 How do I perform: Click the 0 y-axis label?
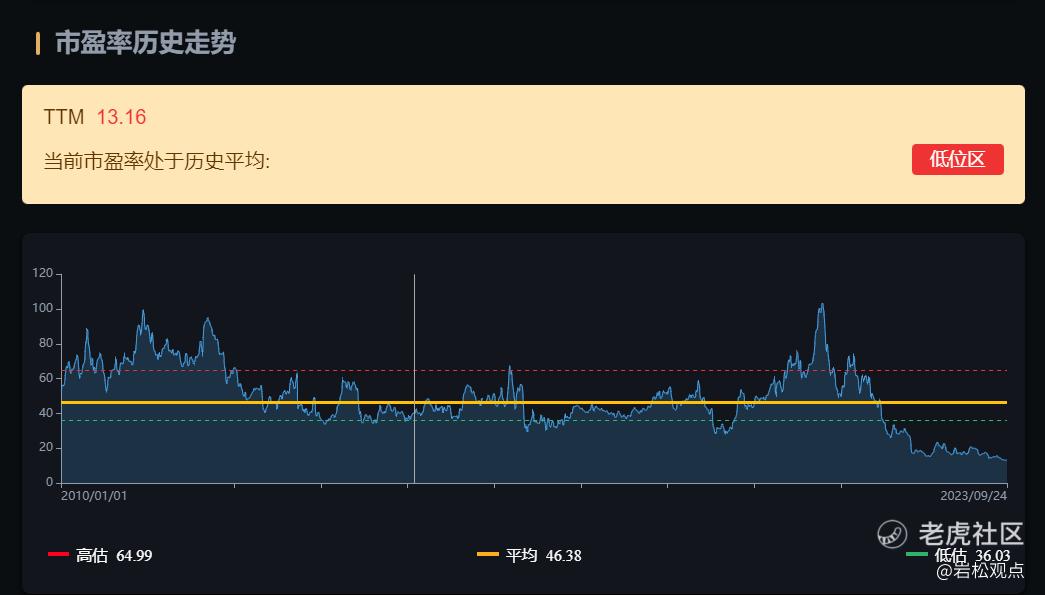(49, 482)
